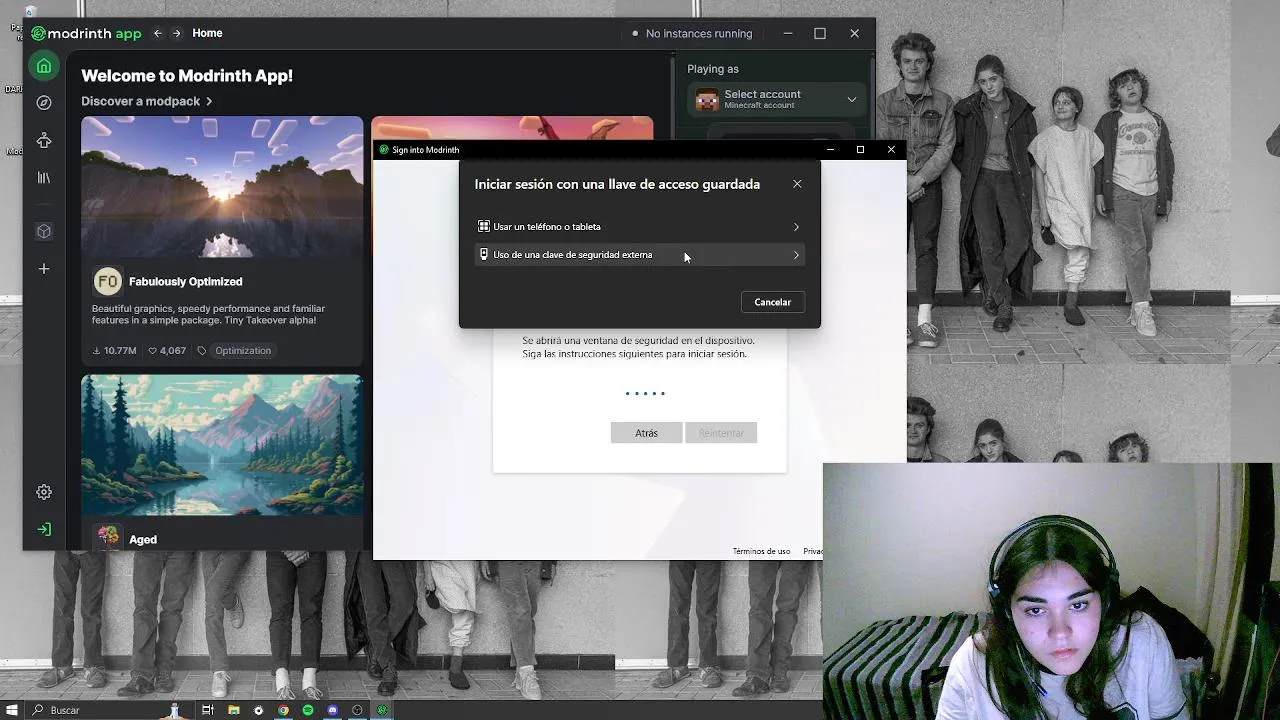Viewport: 1280px width, 720px height.
Task: Click the Minecraft account avatar head
Action: click(708, 99)
